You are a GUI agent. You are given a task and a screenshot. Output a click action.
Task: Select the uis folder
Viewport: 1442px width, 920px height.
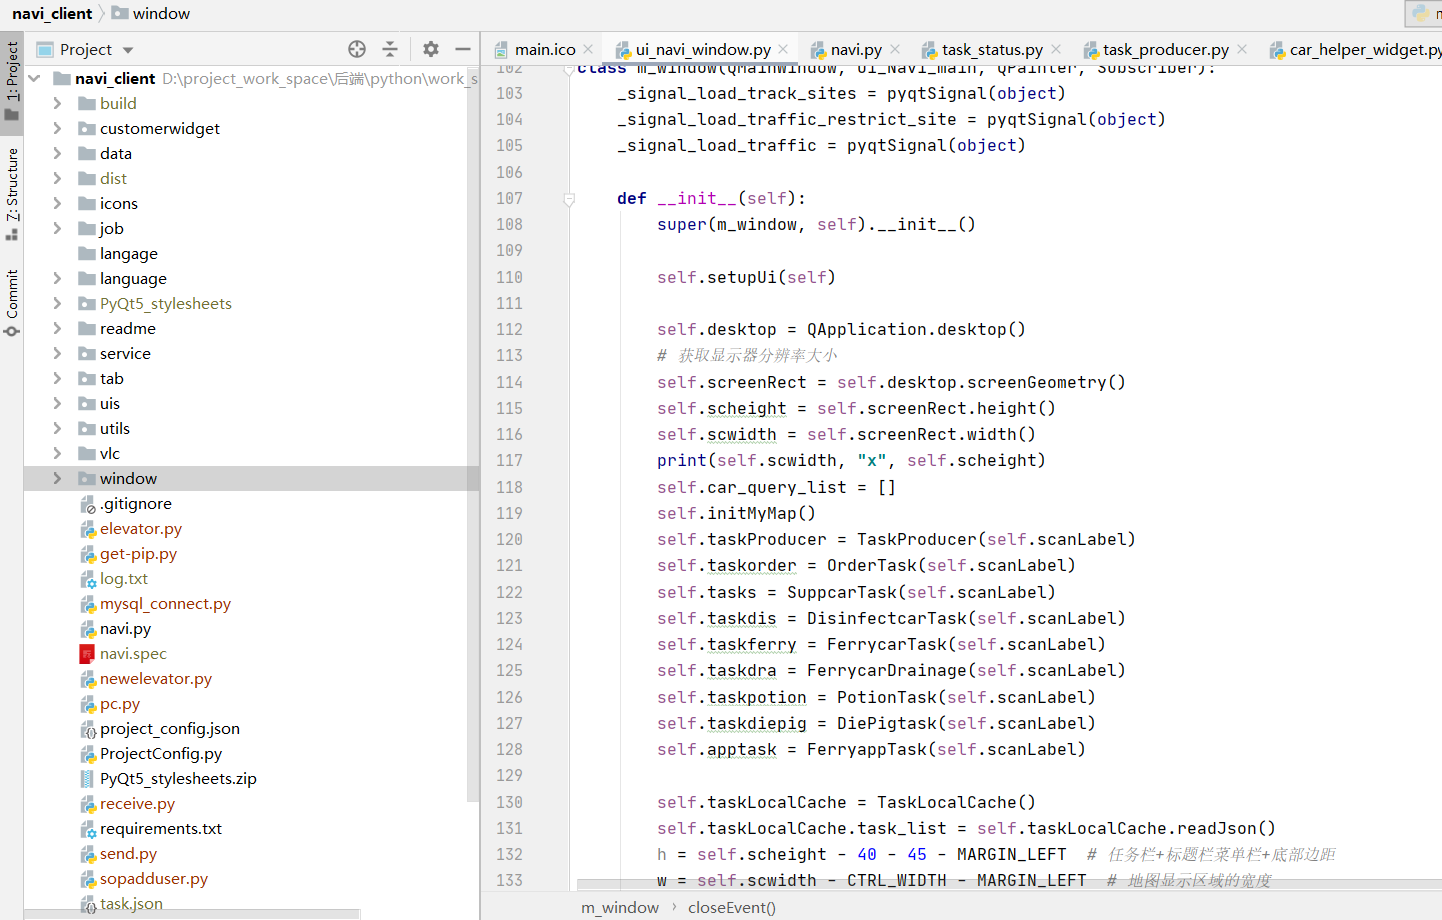(x=109, y=403)
